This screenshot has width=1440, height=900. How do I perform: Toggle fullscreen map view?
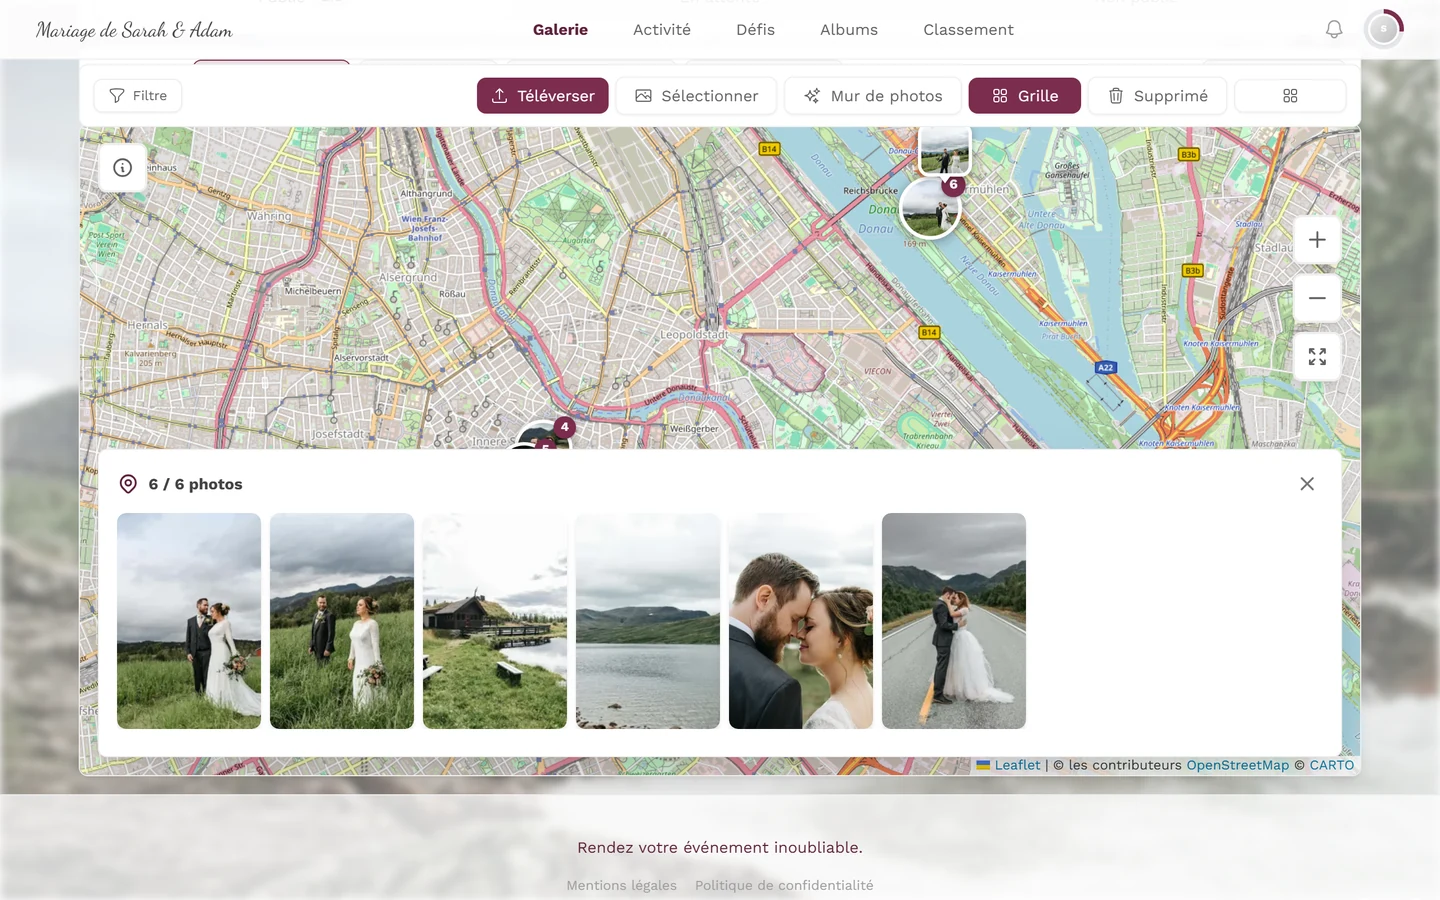(1317, 357)
